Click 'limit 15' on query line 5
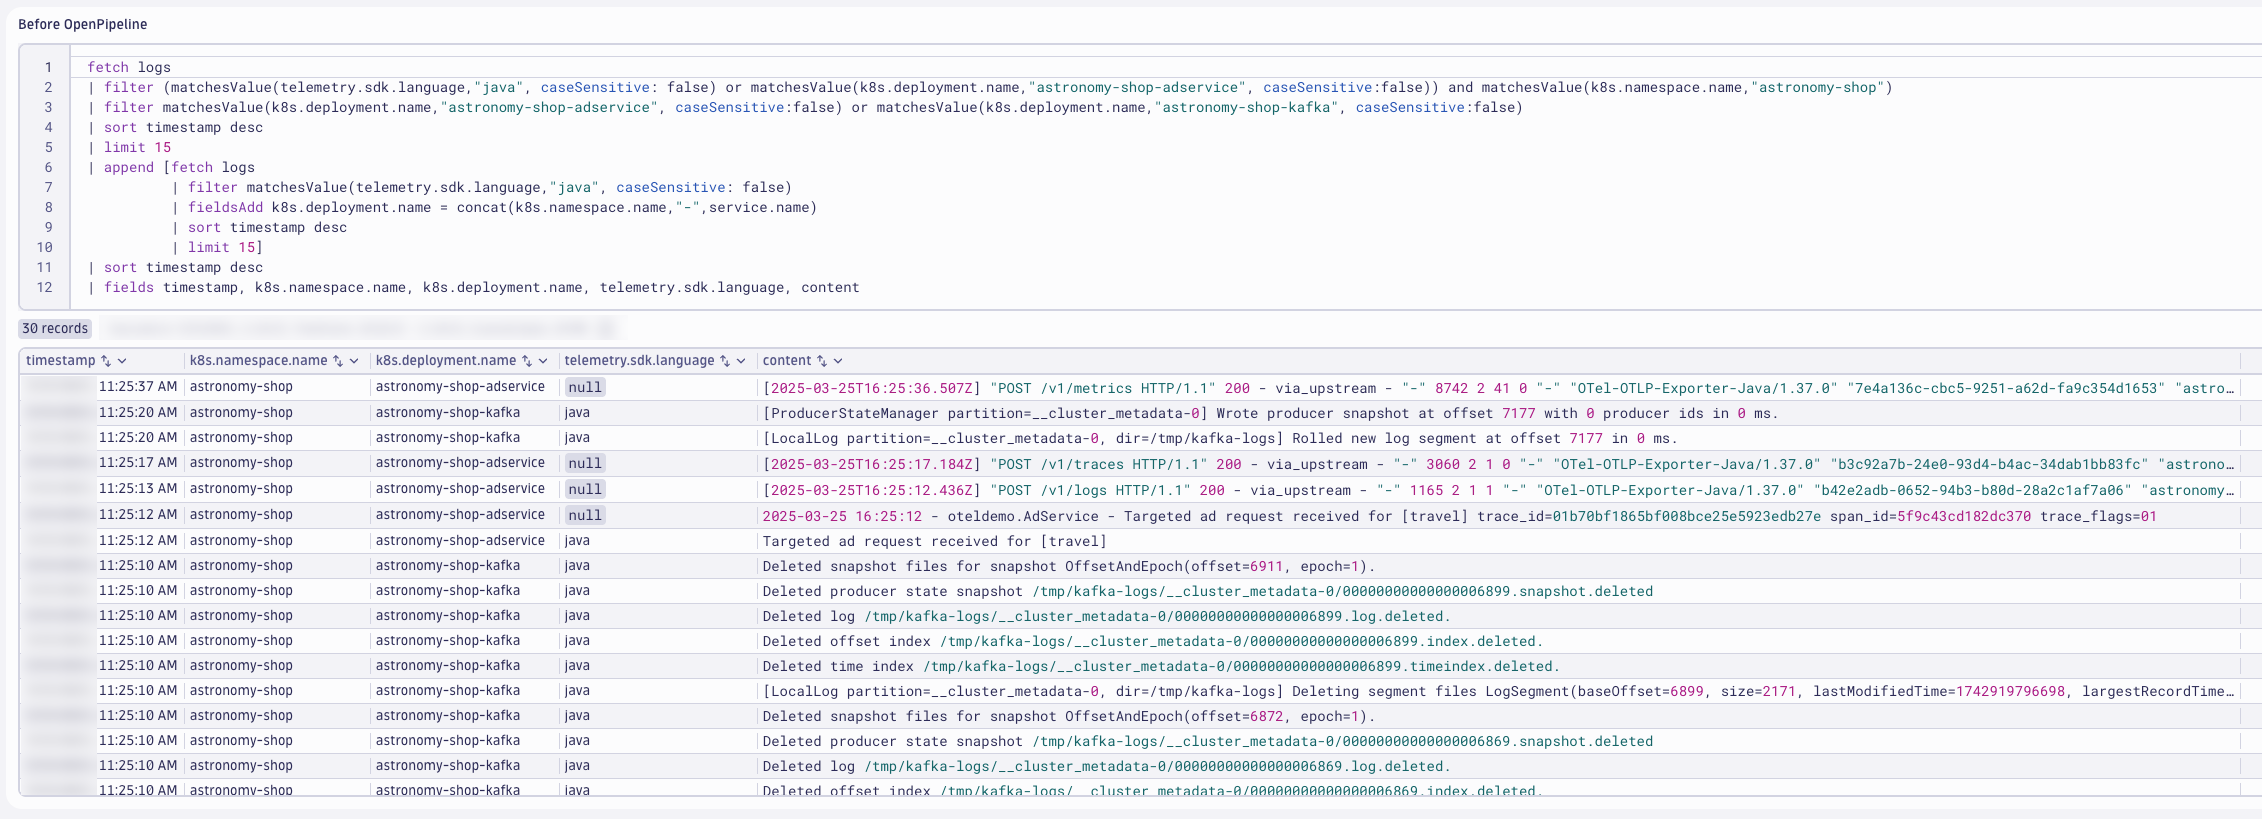The image size is (2262, 819). click(x=137, y=147)
